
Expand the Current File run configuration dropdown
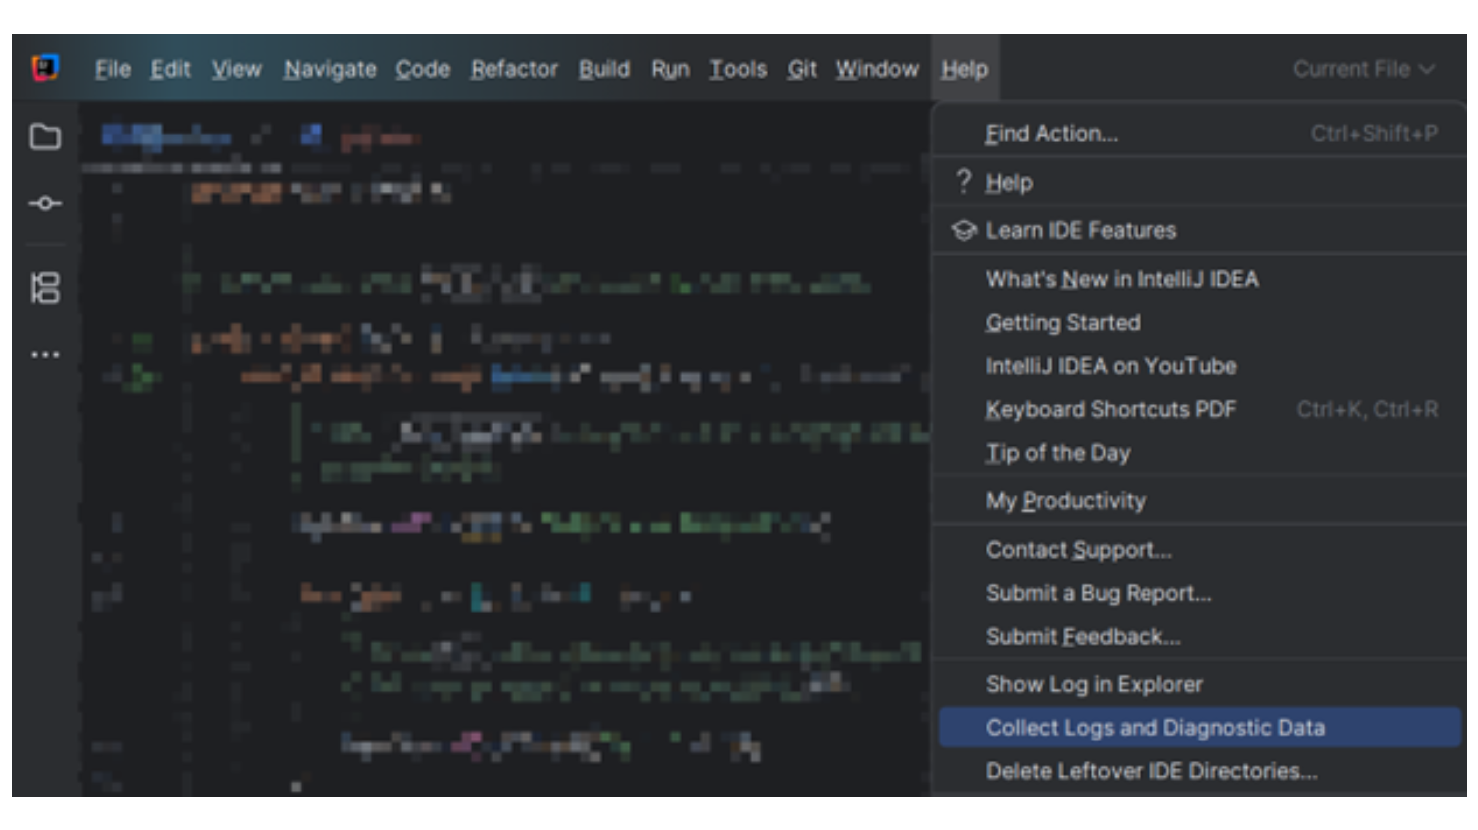click(1363, 69)
